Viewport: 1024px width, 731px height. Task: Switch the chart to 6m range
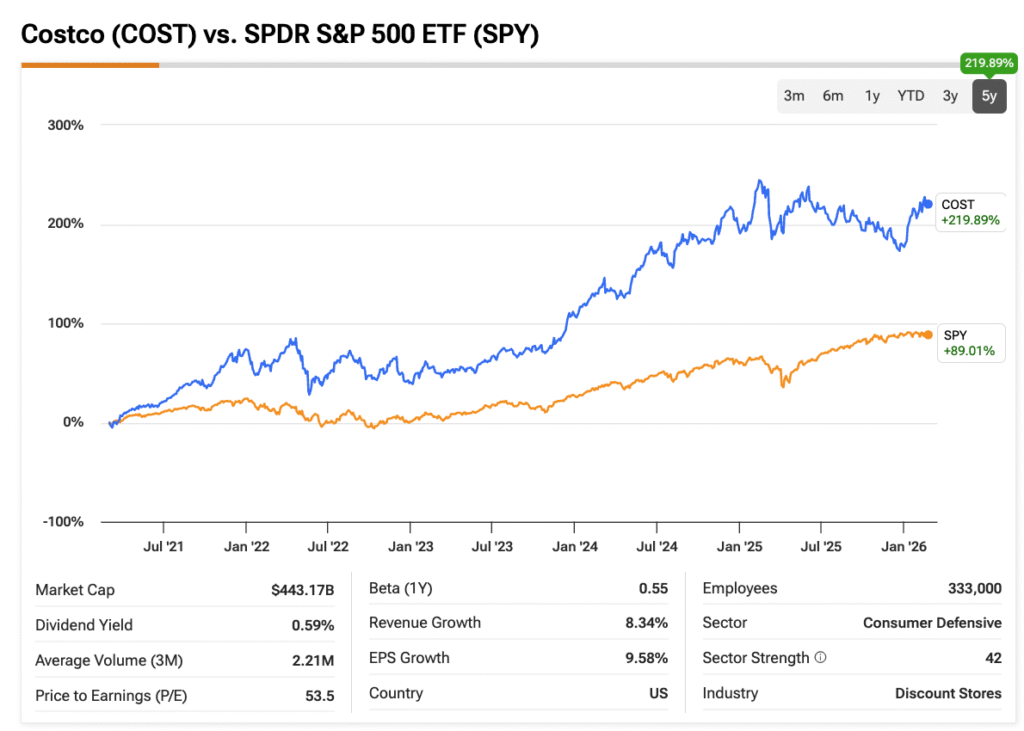click(x=833, y=96)
